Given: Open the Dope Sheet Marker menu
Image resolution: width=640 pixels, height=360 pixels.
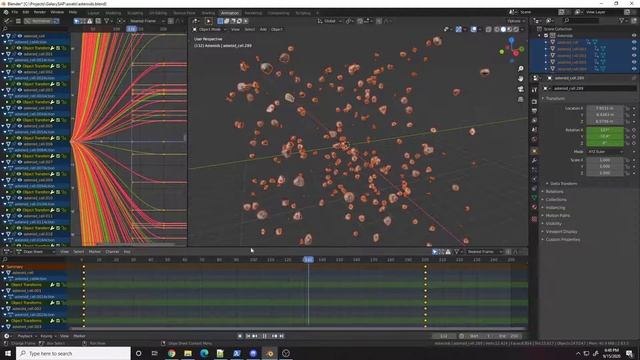Looking at the screenshot, I should click(x=94, y=252).
